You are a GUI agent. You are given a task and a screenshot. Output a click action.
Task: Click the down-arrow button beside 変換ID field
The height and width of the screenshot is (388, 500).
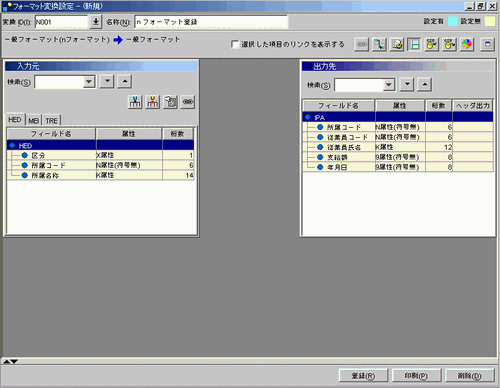(x=96, y=22)
